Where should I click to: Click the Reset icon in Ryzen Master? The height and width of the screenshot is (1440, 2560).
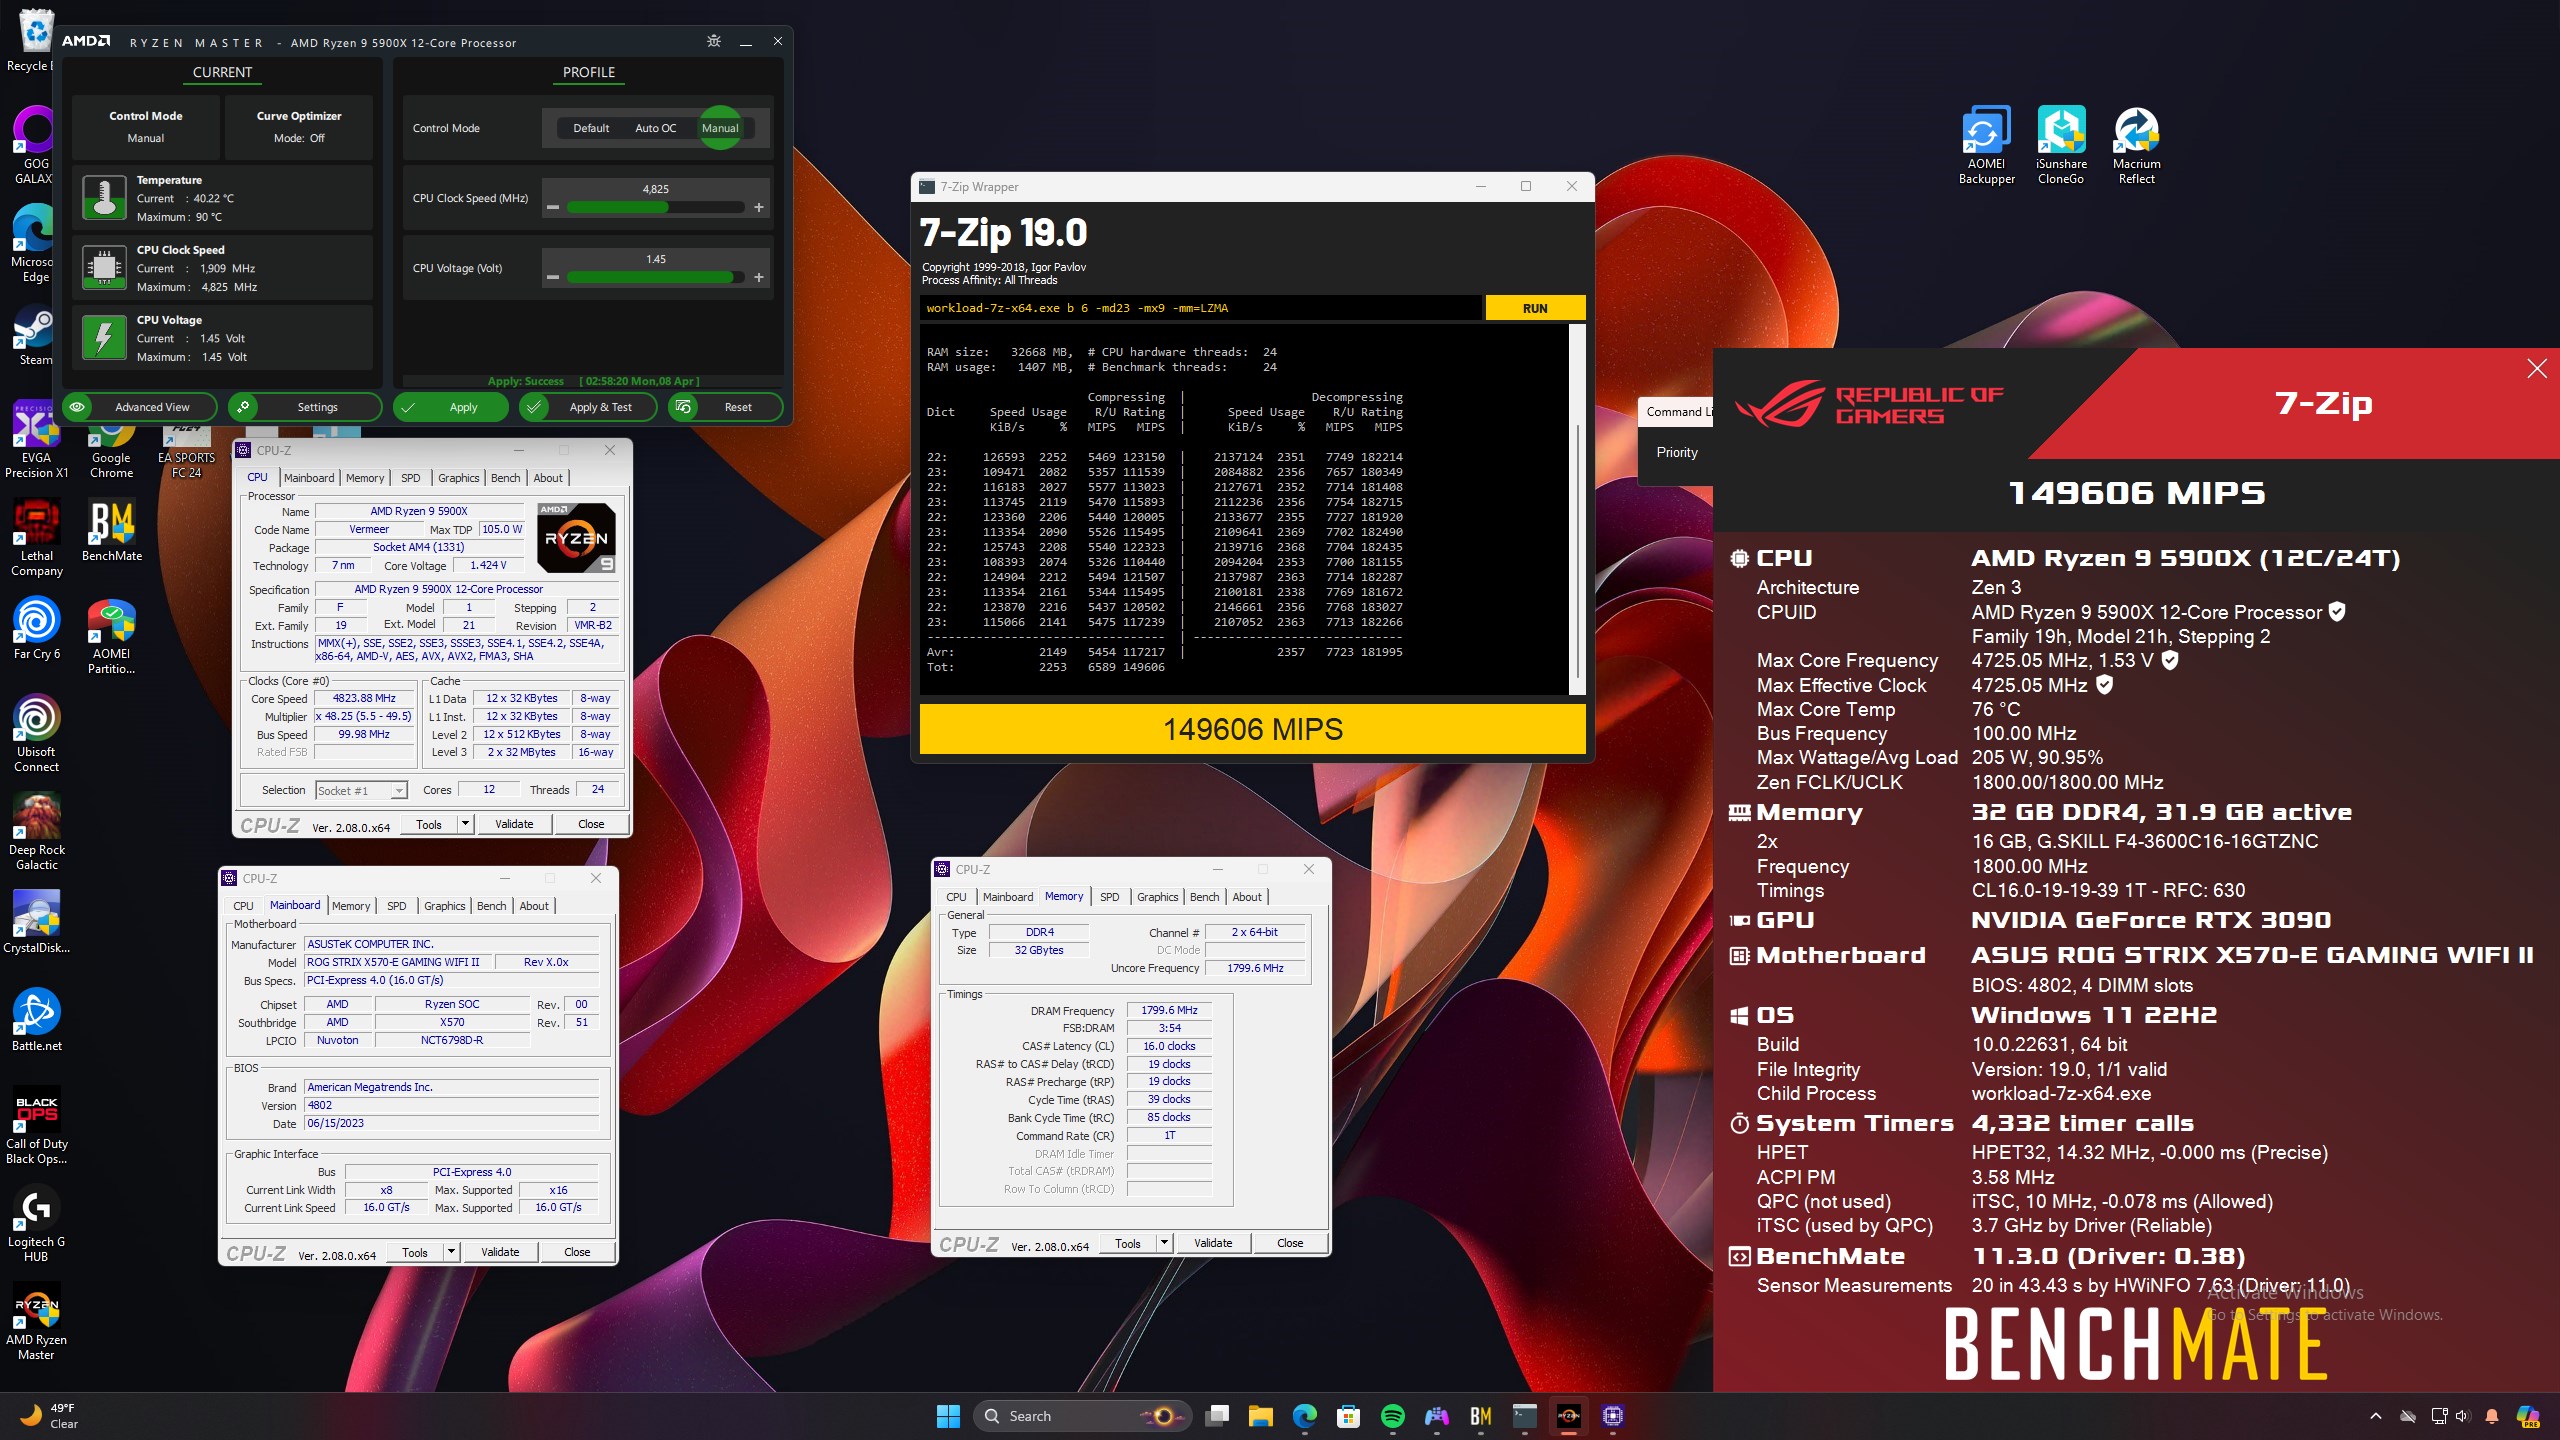tap(684, 407)
